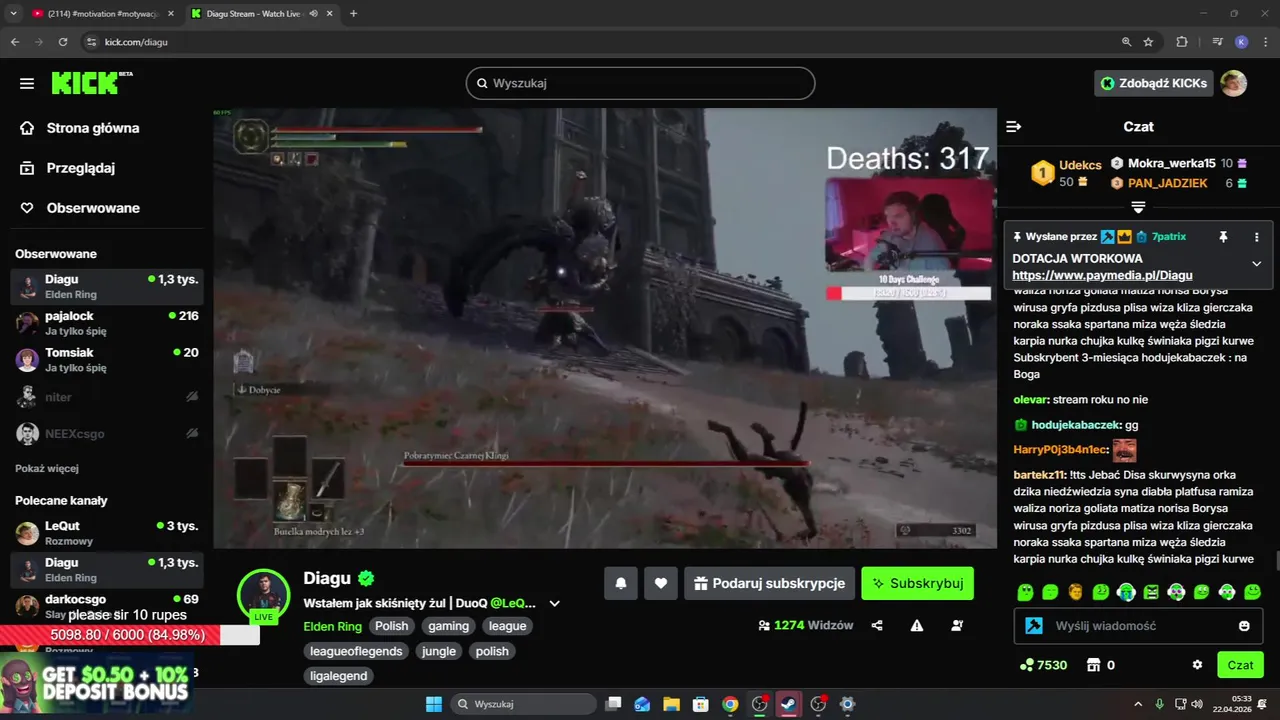
Task: Bookmark this page with star icon
Action: pos(1148,42)
